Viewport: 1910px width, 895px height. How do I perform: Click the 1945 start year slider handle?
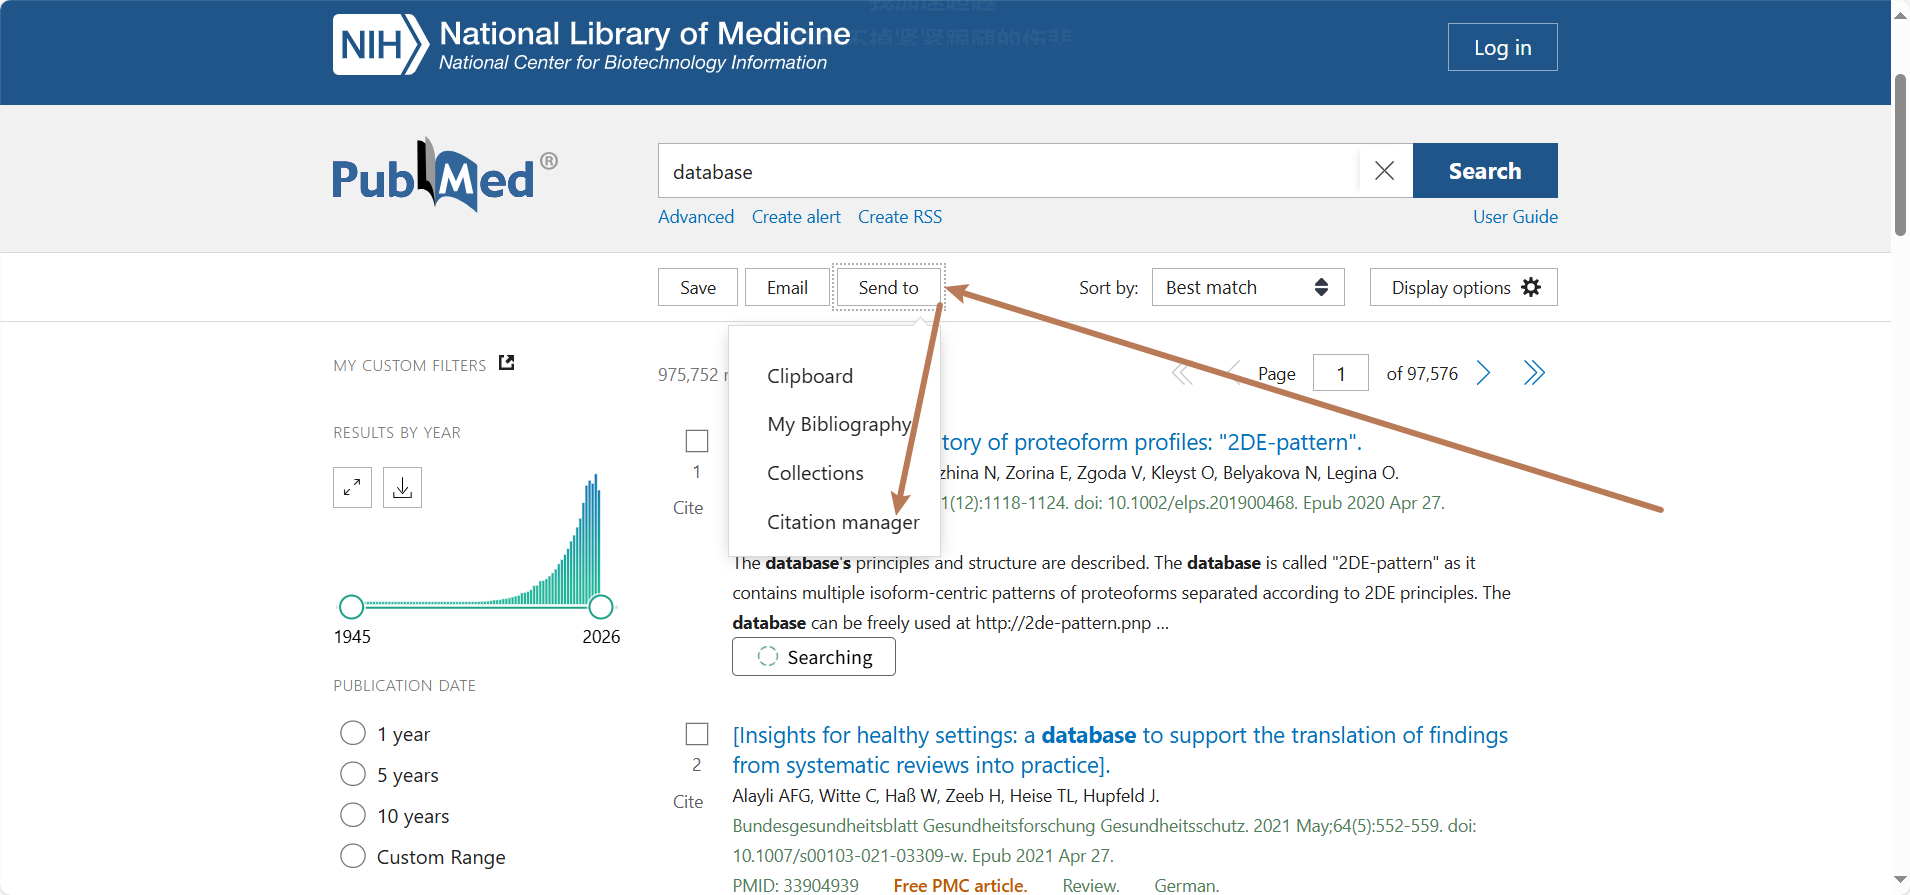[x=351, y=607]
